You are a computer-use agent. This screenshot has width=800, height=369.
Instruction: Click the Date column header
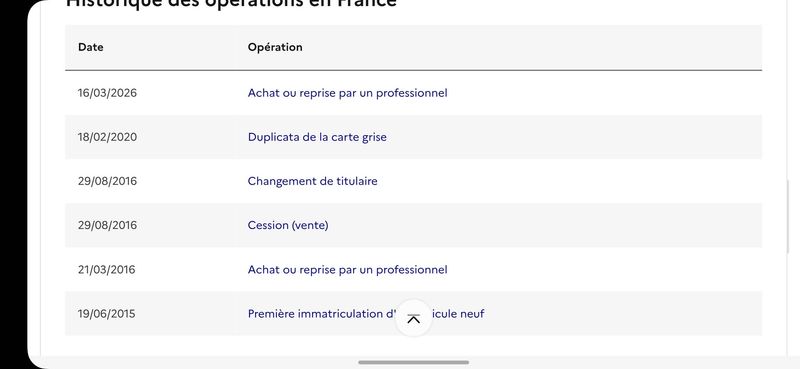(91, 47)
